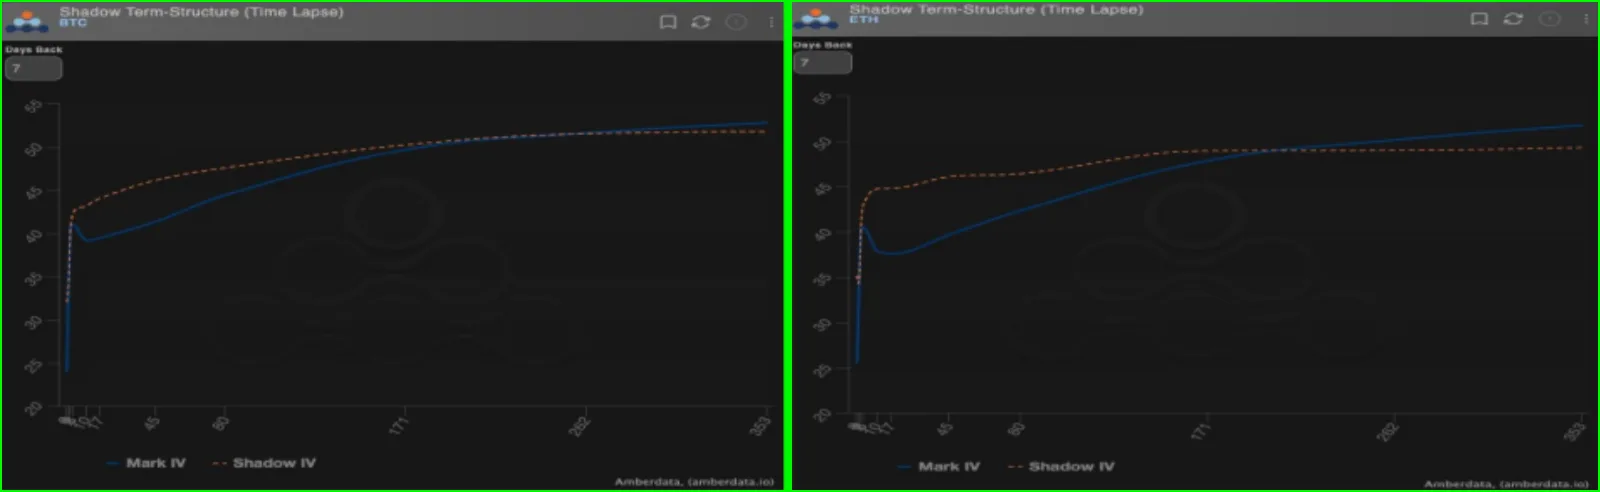Click the ETH chart title text

coord(996,9)
